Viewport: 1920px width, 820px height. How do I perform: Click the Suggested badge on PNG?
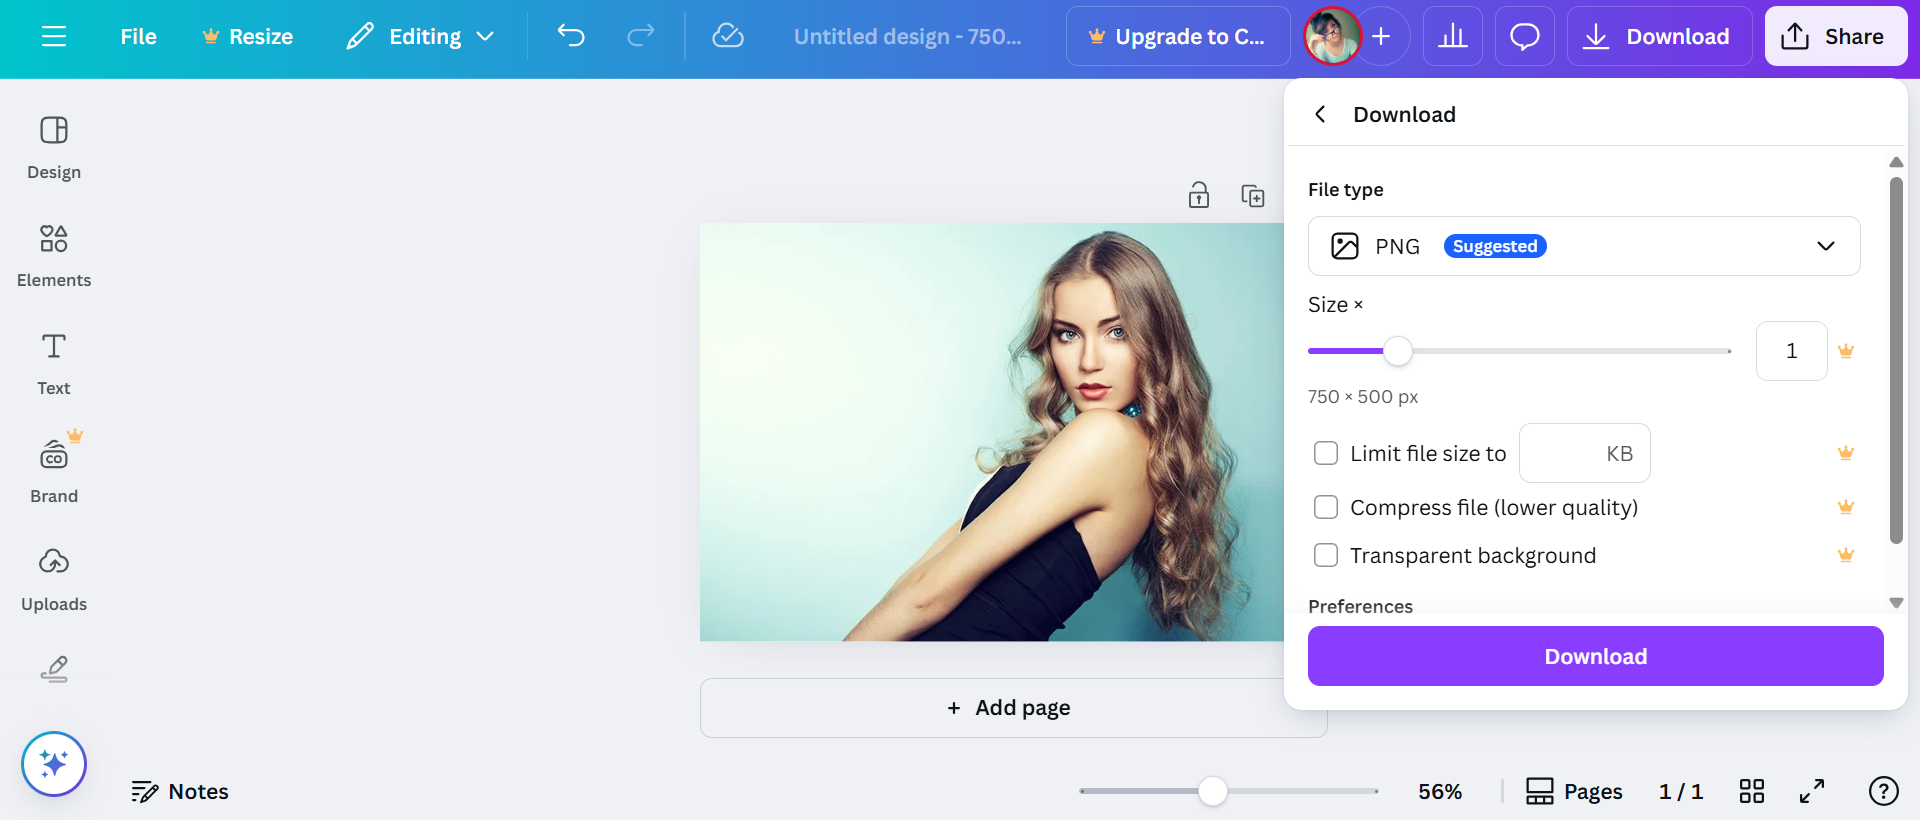1495,246
